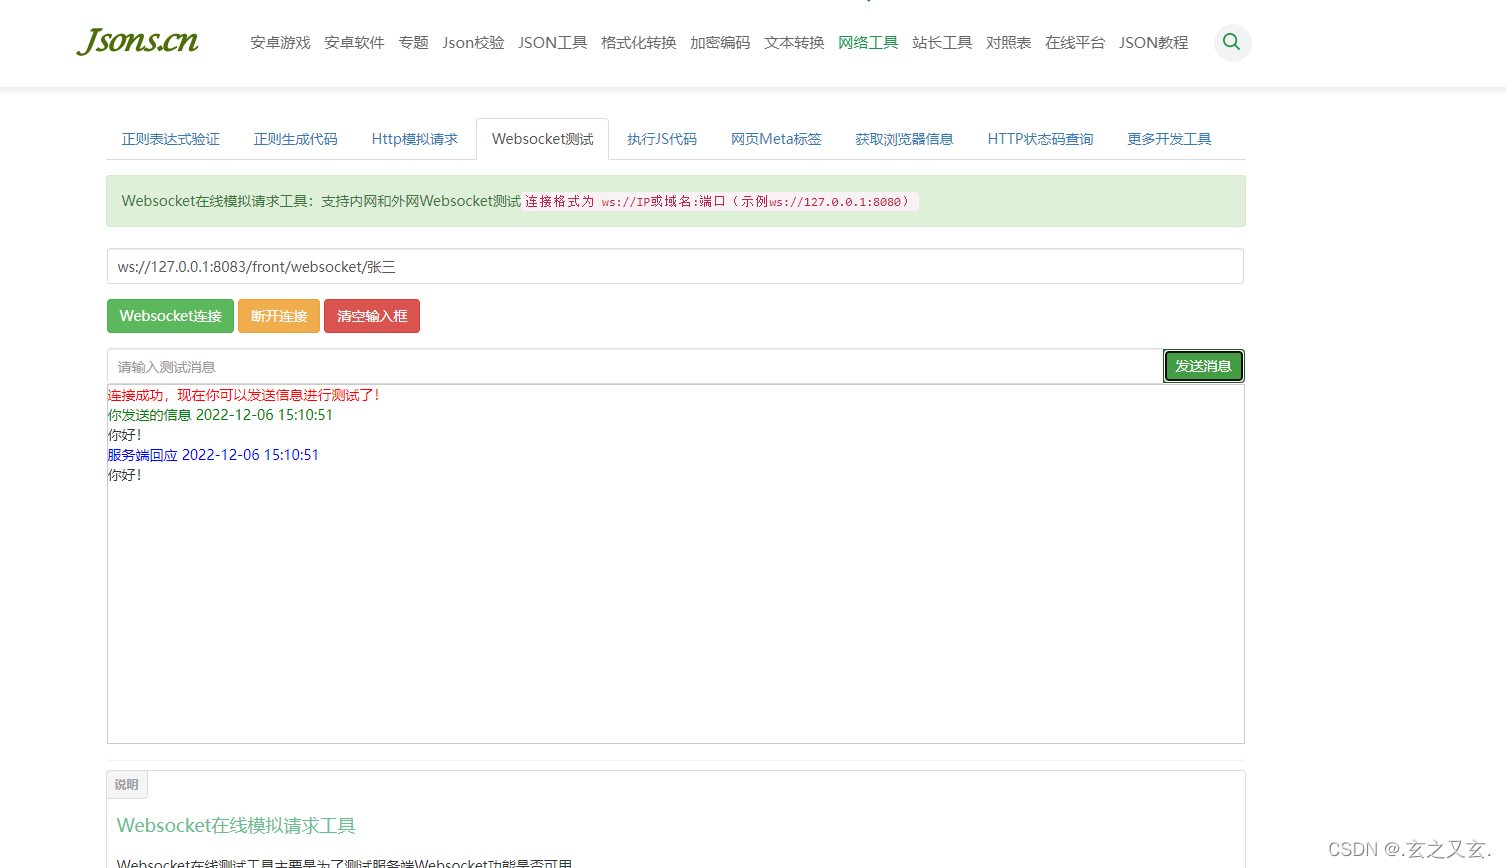Click the 请输入测试消息 message input
Screen dimensions: 1506x868
coord(600,366)
